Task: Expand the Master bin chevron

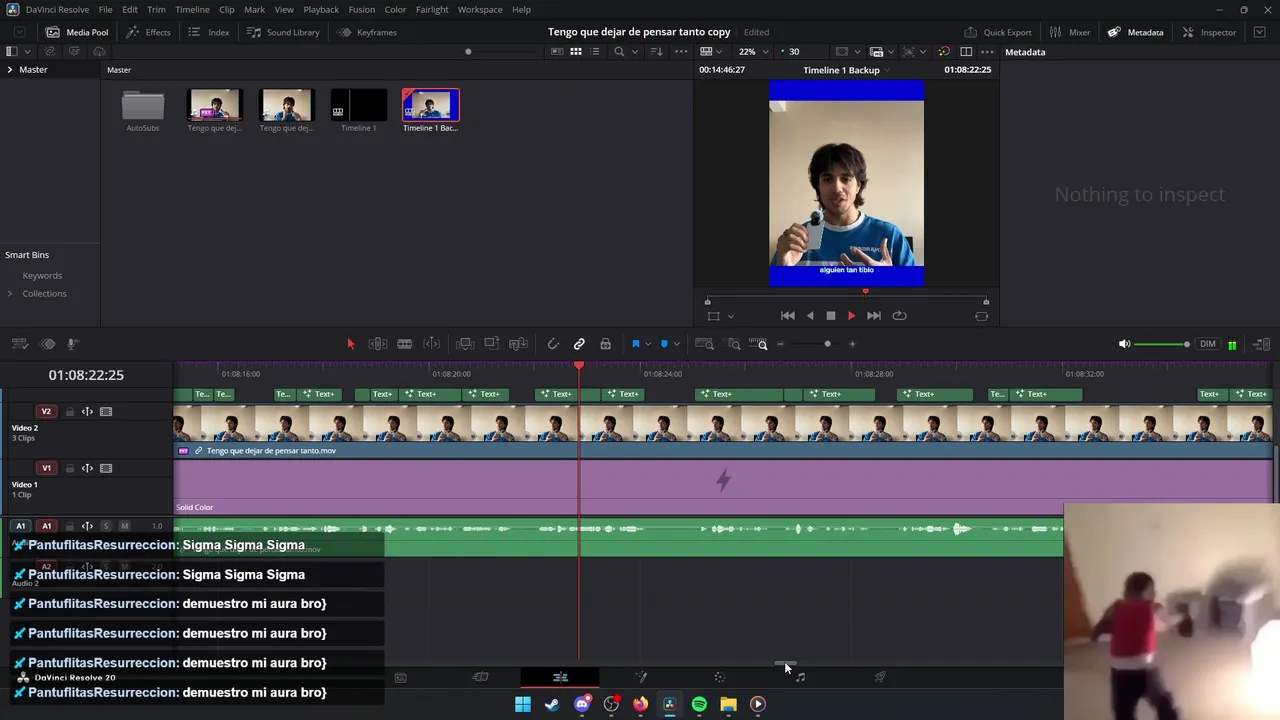Action: [x=10, y=70]
